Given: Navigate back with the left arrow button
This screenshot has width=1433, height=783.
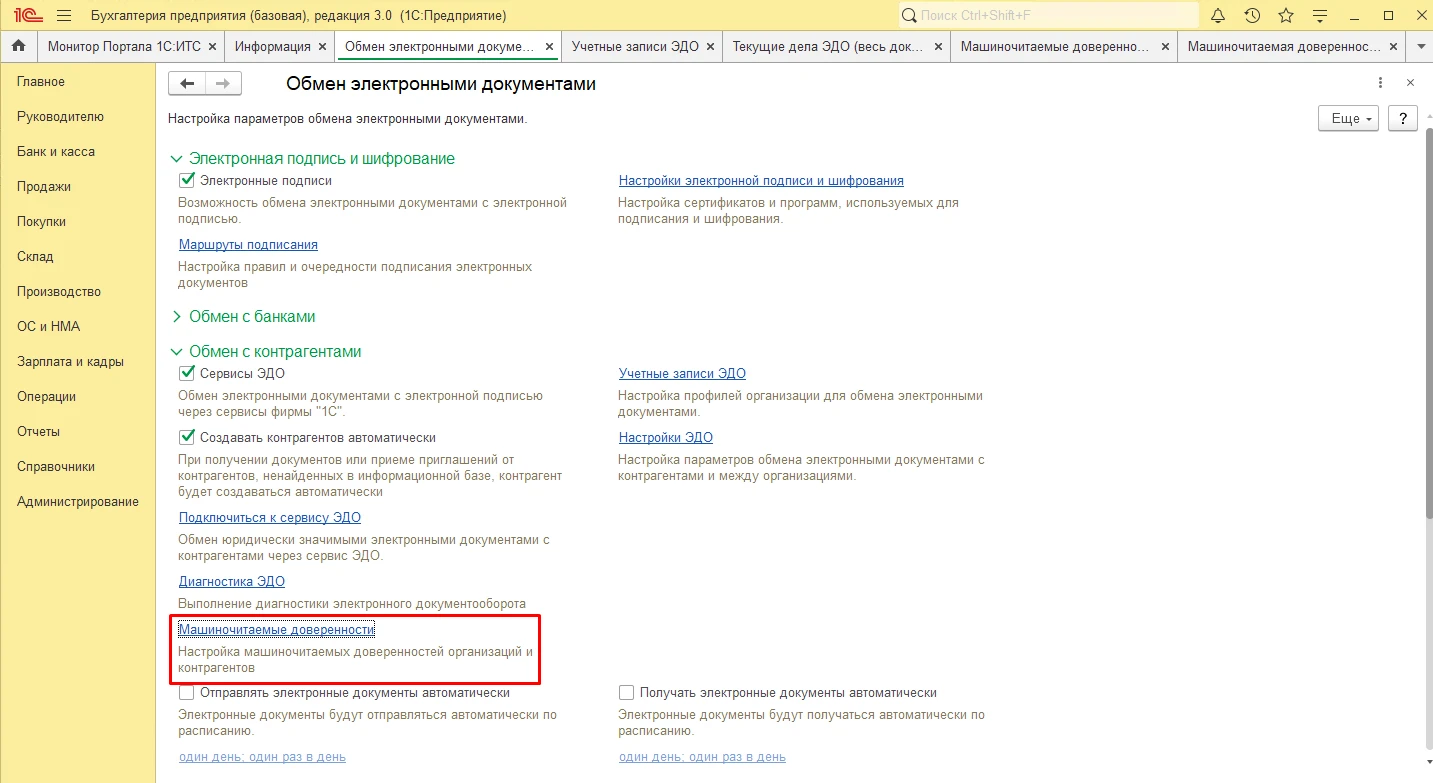Looking at the screenshot, I should (186, 84).
